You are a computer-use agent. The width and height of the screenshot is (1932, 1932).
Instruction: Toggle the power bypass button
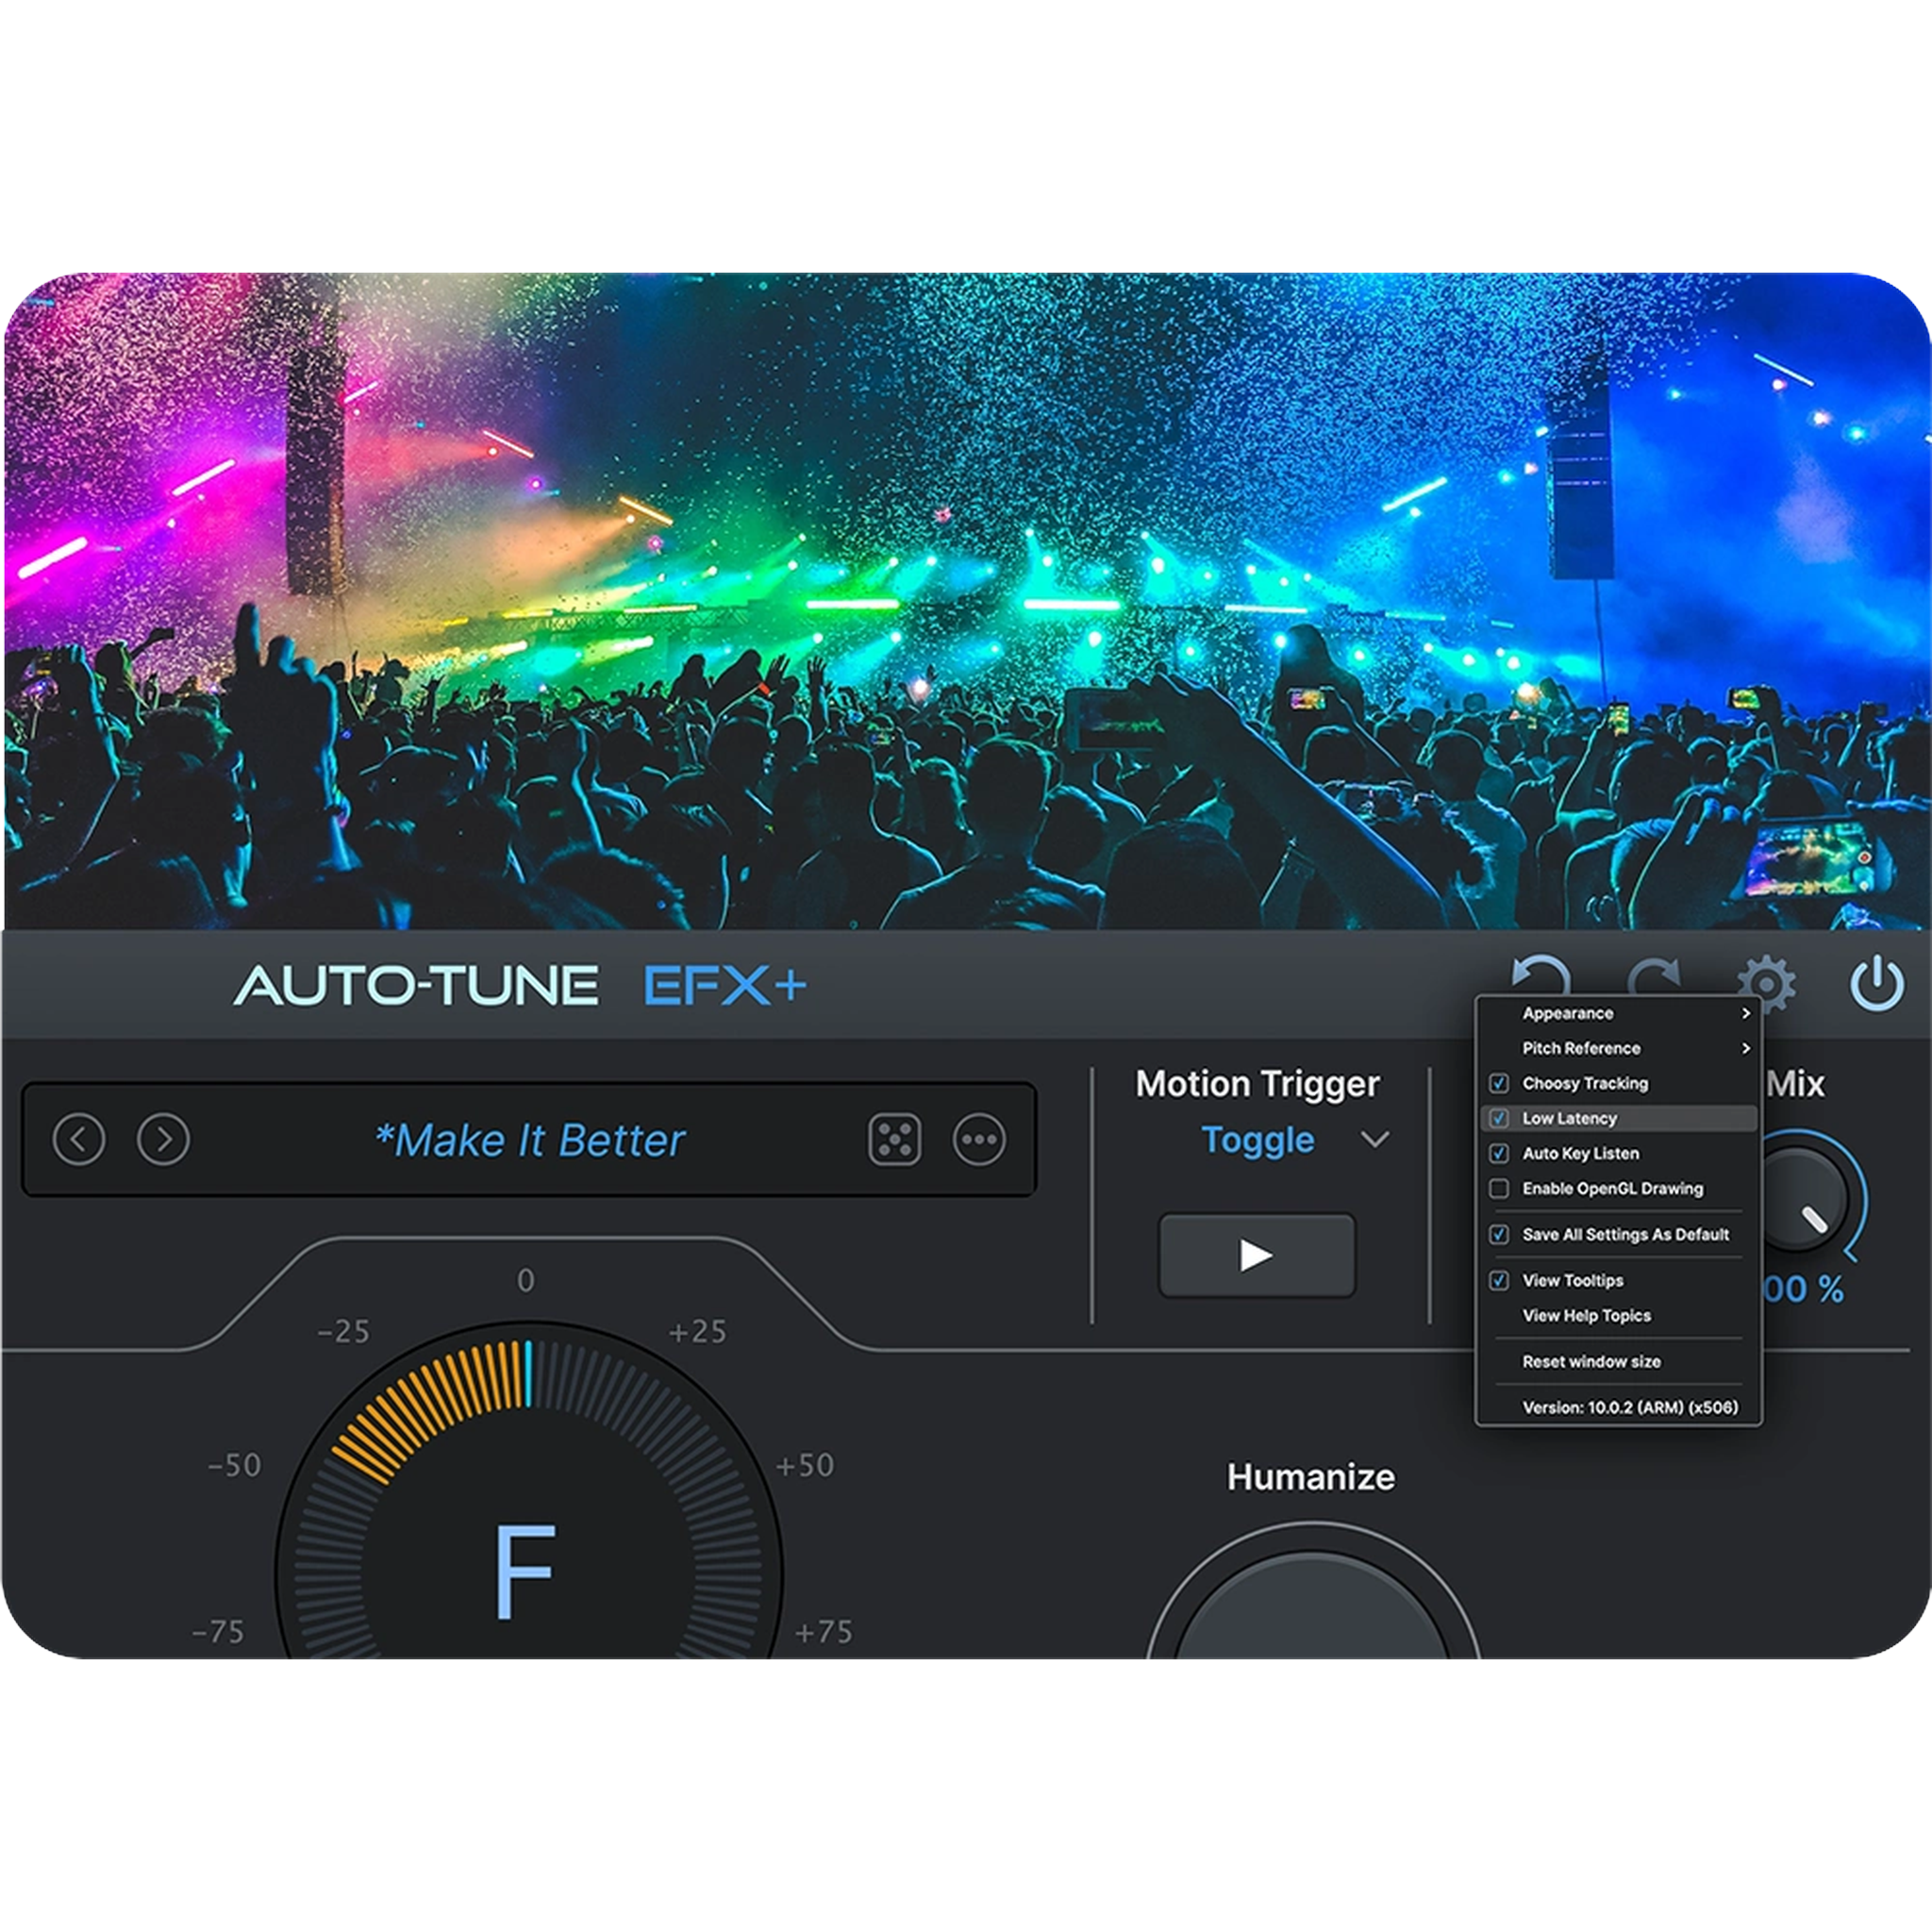coord(1876,984)
